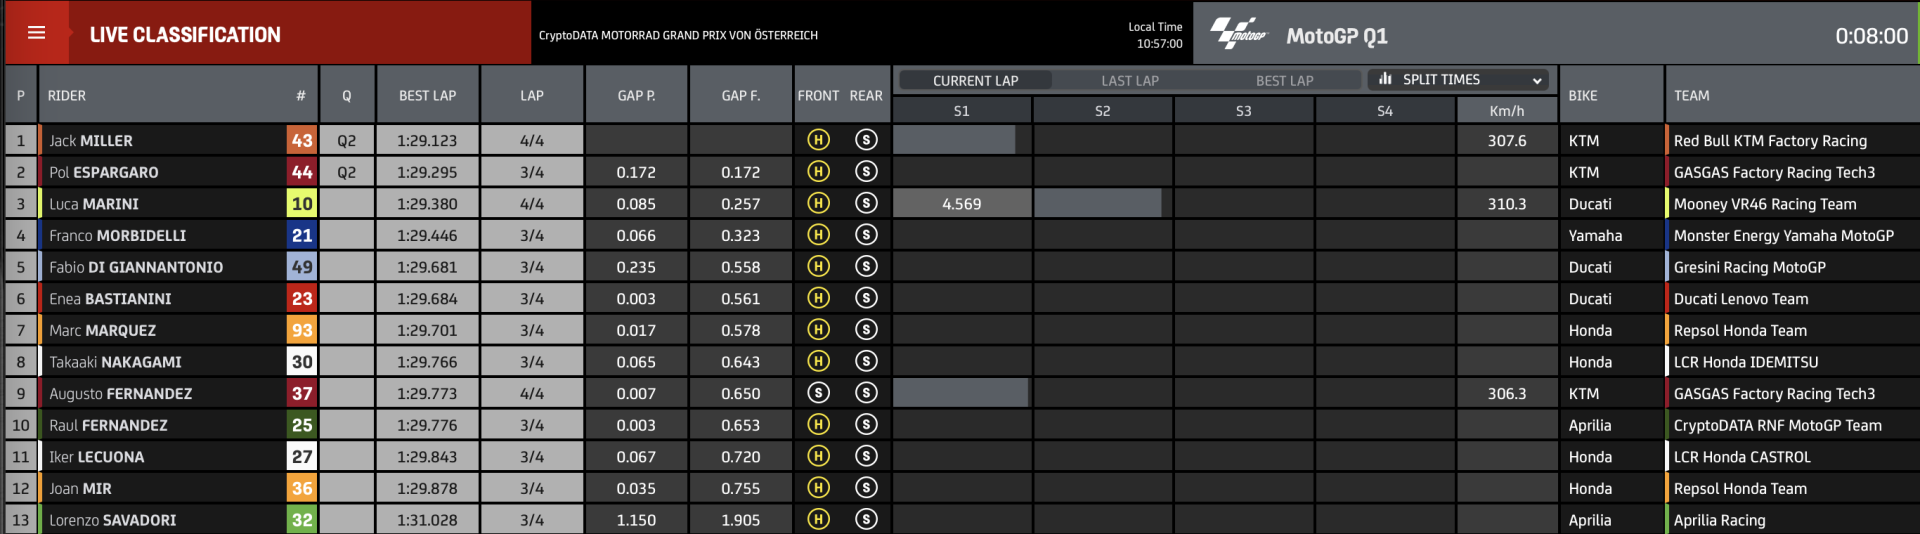Click Marc Marquez's rear tyre S icon
The width and height of the screenshot is (1920, 534).
pos(866,330)
